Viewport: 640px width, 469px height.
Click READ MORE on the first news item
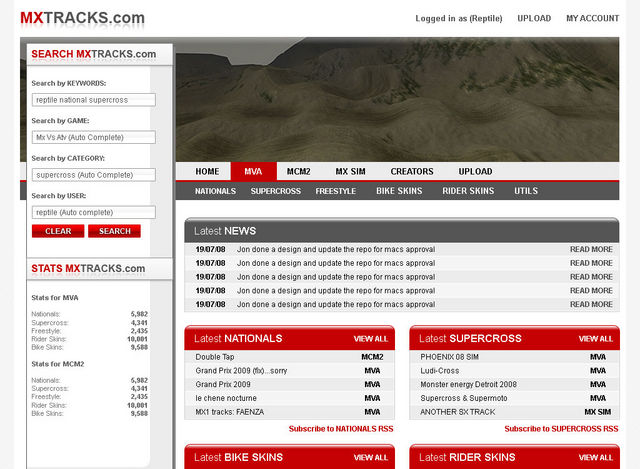coord(591,249)
